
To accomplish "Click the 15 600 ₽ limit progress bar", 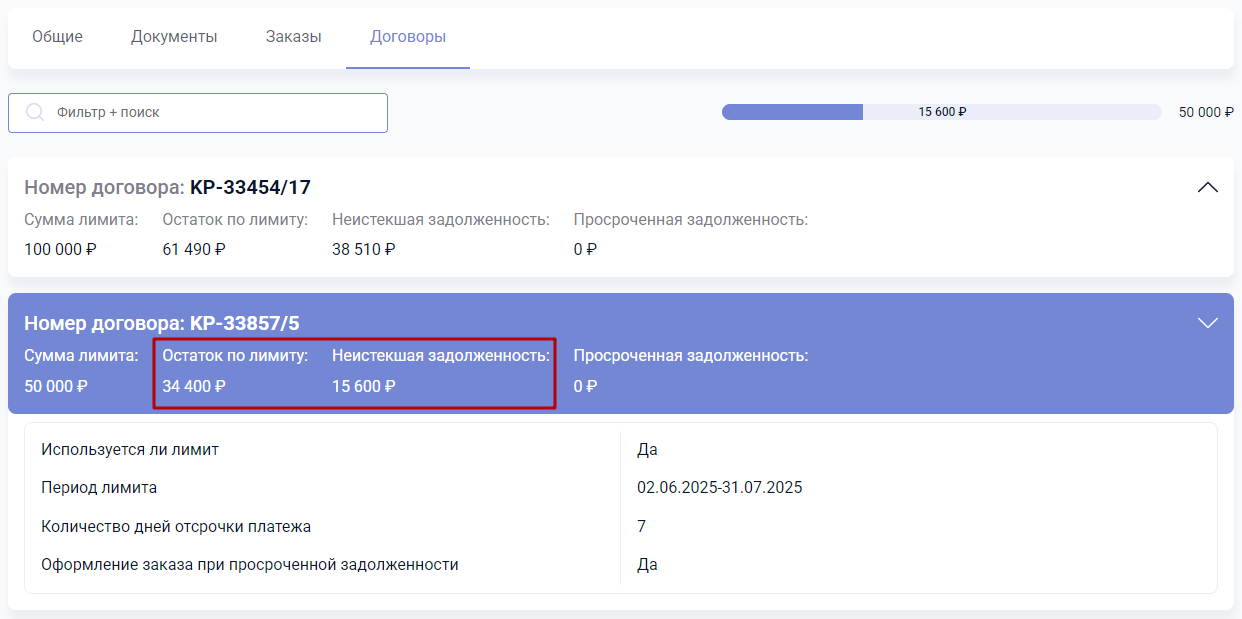I will click(942, 112).
